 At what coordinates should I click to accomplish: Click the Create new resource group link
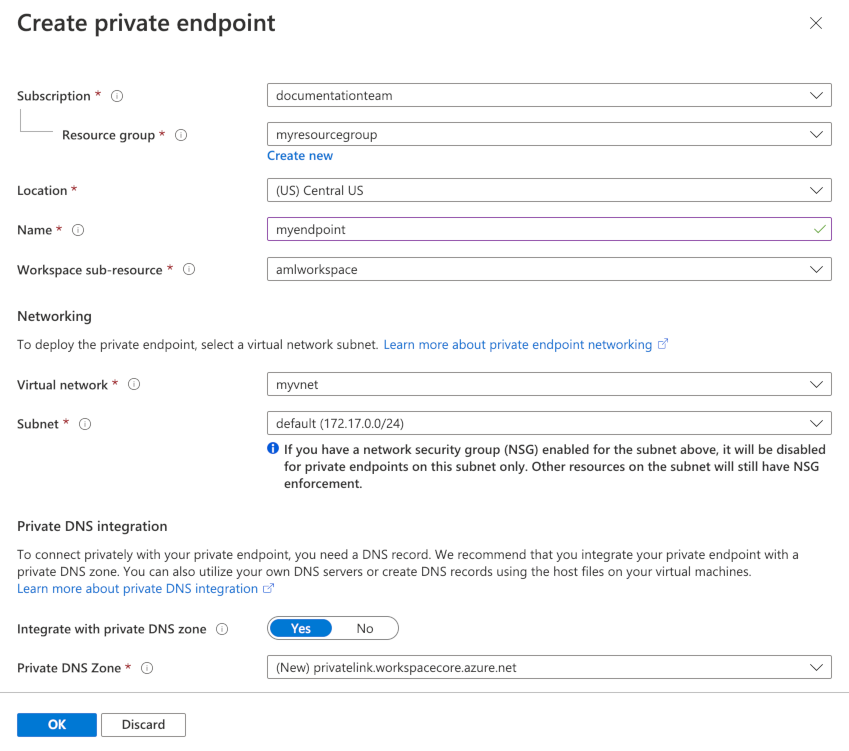click(299, 155)
